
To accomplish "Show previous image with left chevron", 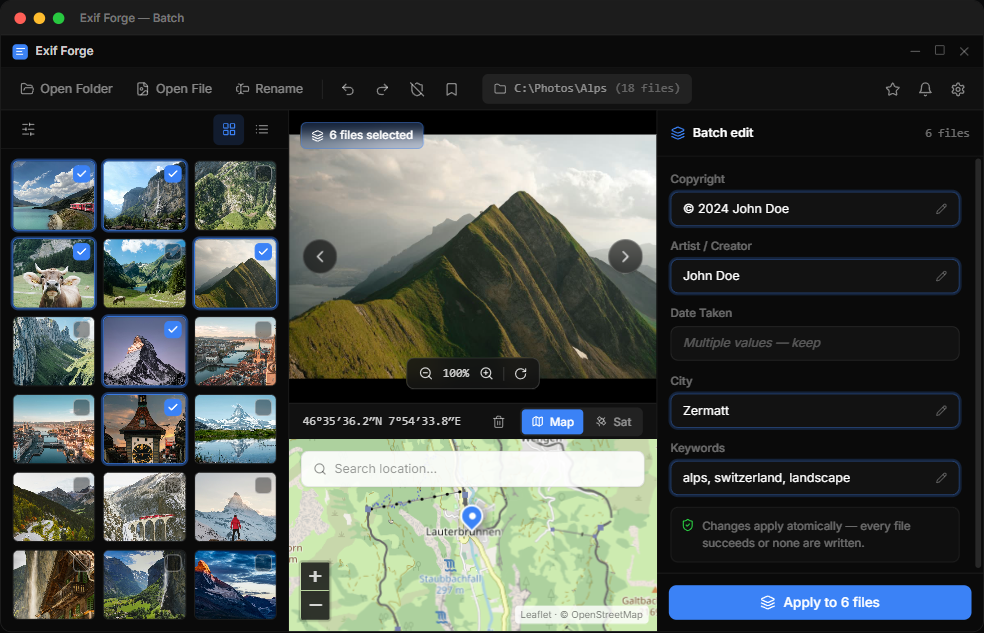I will point(320,256).
